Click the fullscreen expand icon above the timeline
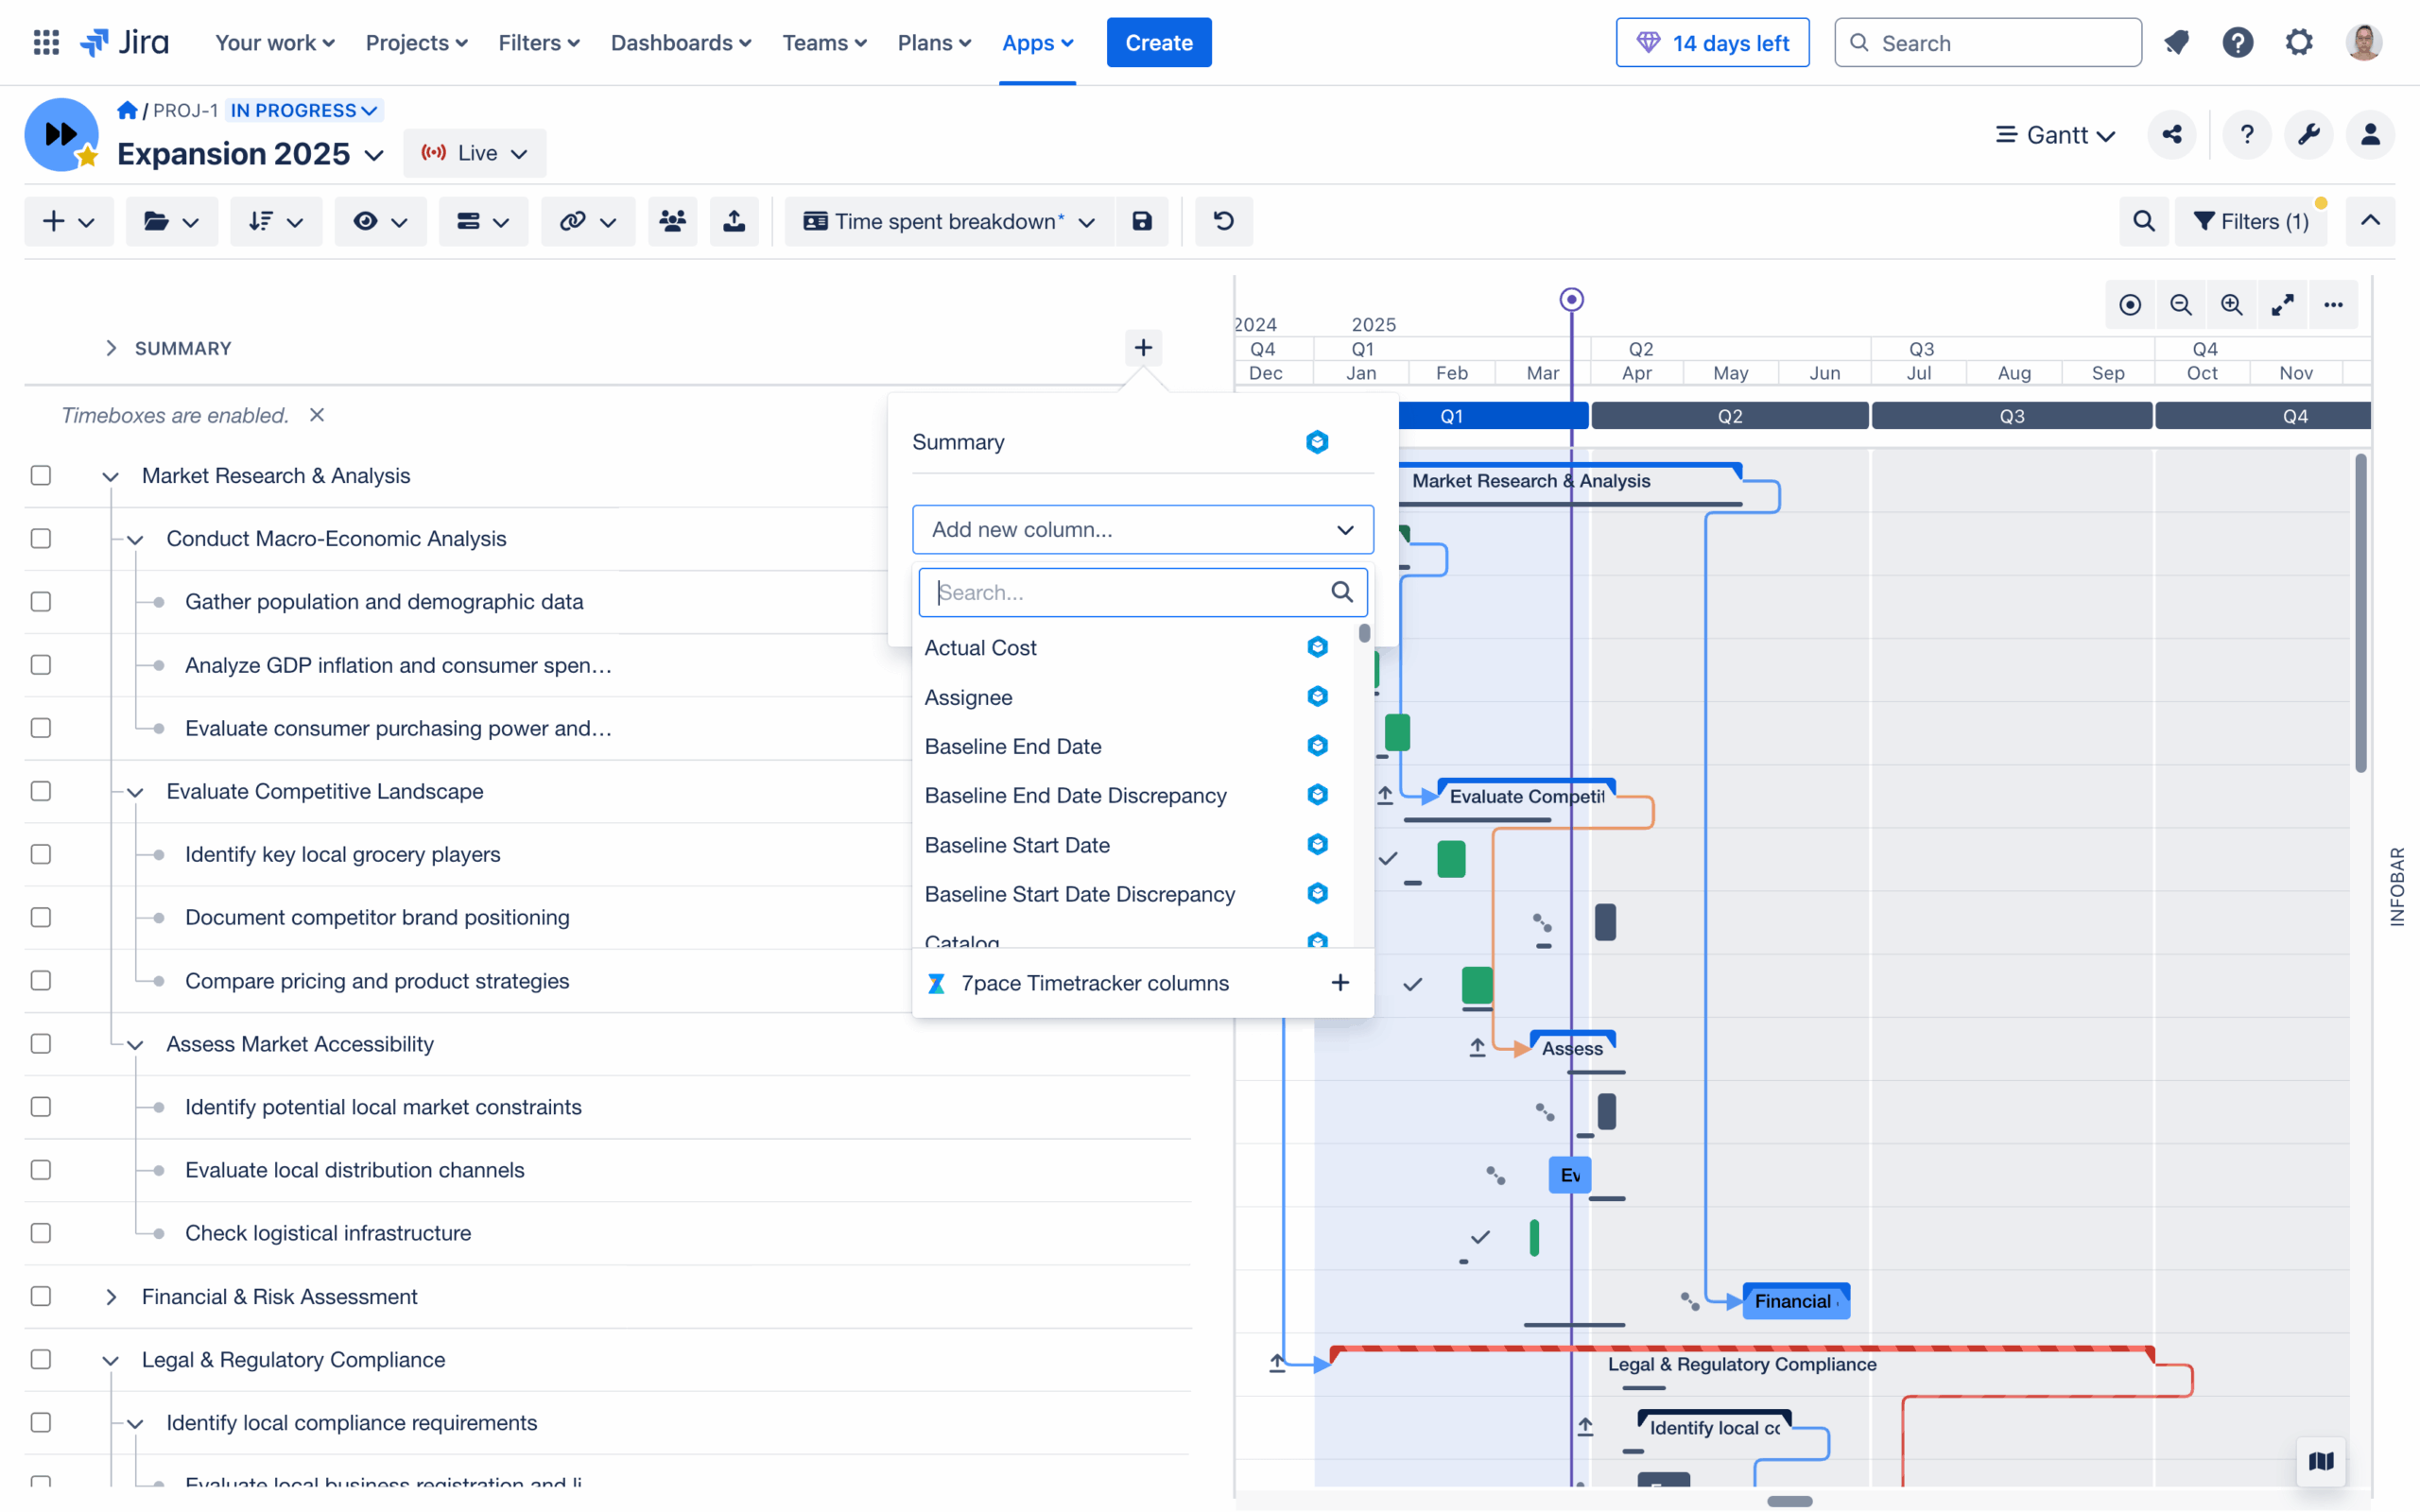2420x1512 pixels. (x=2283, y=305)
